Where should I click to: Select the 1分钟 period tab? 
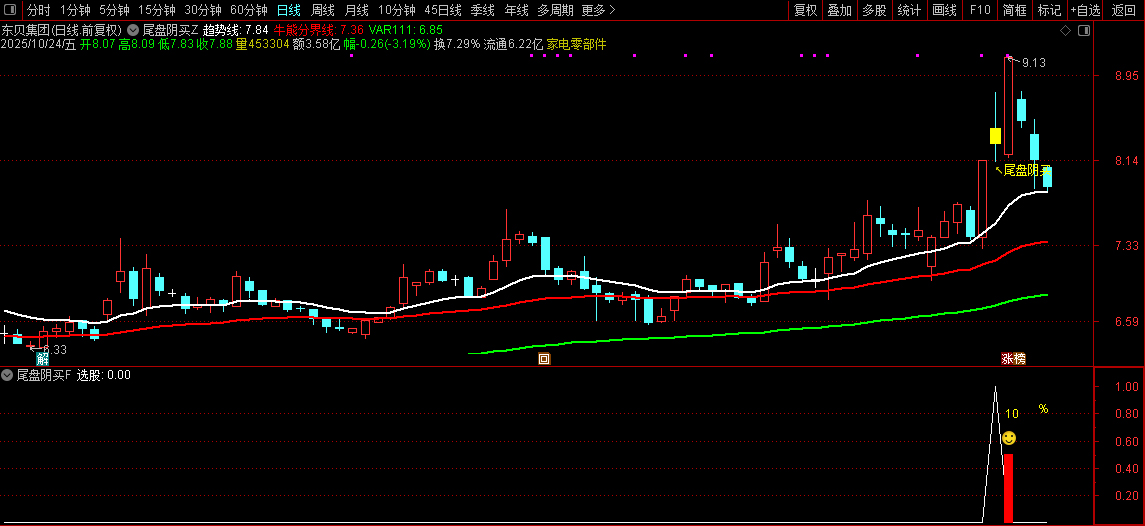75,10
